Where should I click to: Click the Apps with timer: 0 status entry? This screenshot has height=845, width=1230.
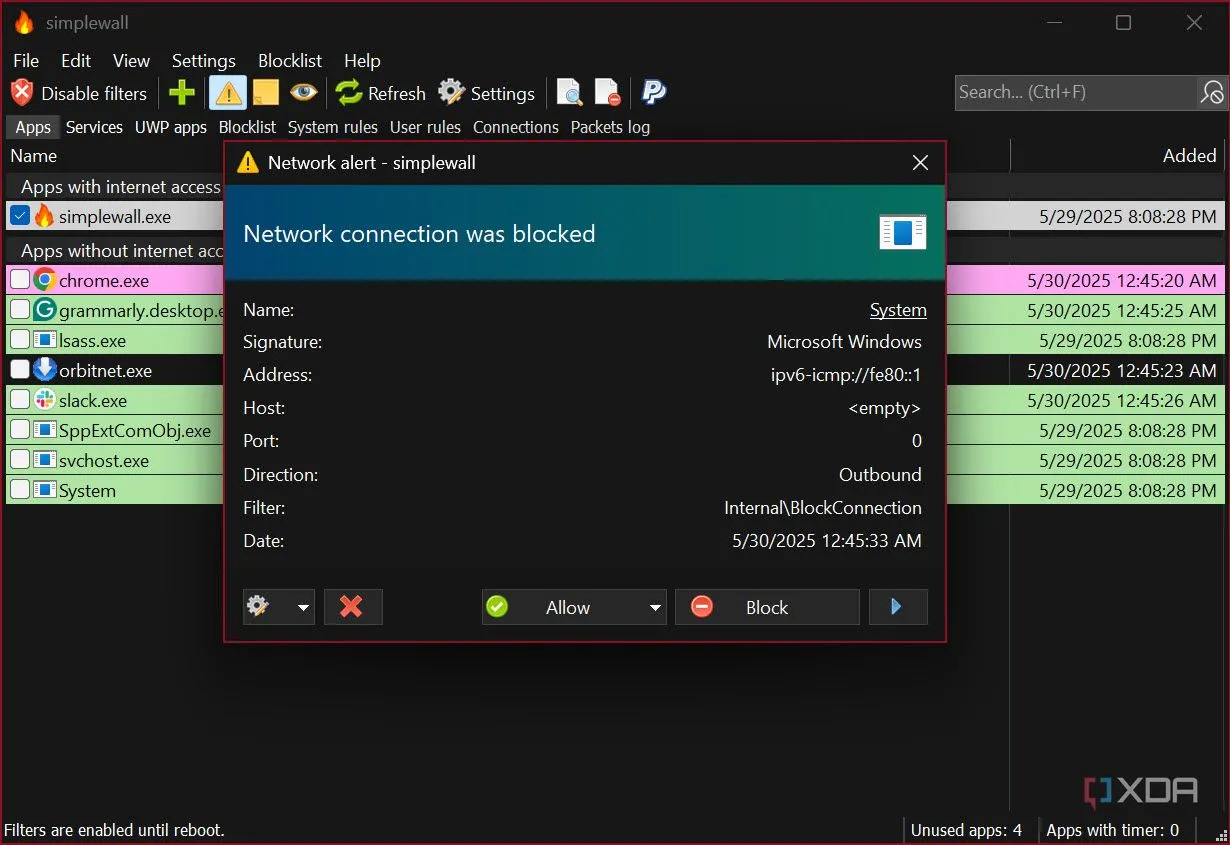[1113, 830]
